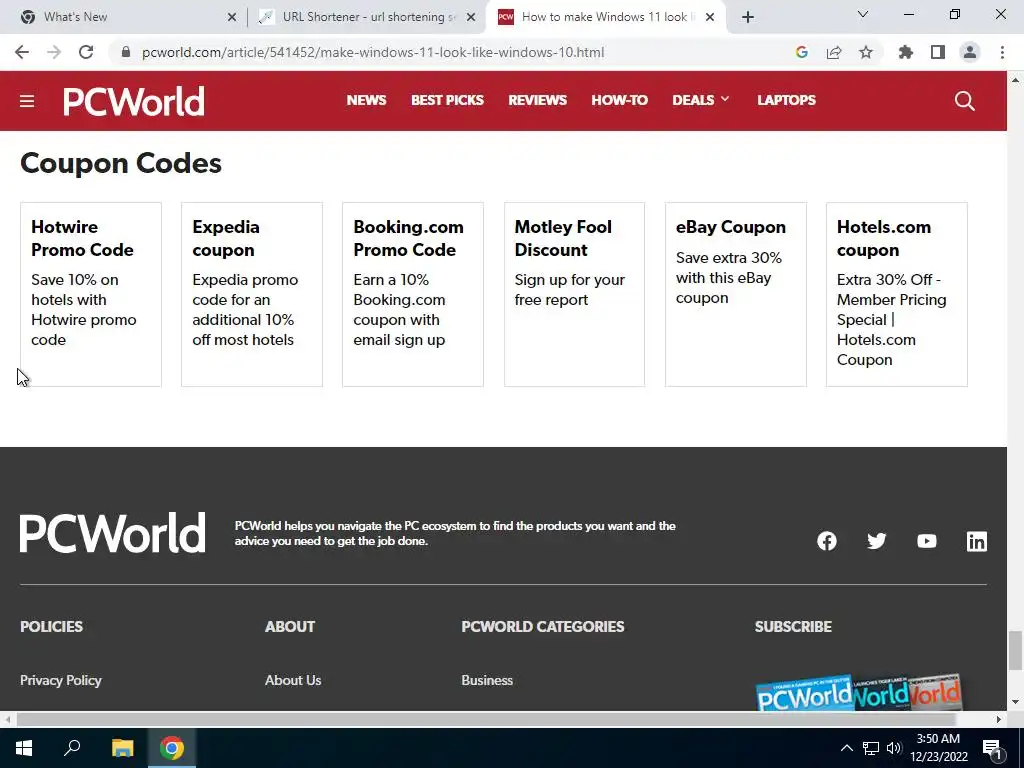
Task: Share this page via the share icon
Action: click(834, 52)
